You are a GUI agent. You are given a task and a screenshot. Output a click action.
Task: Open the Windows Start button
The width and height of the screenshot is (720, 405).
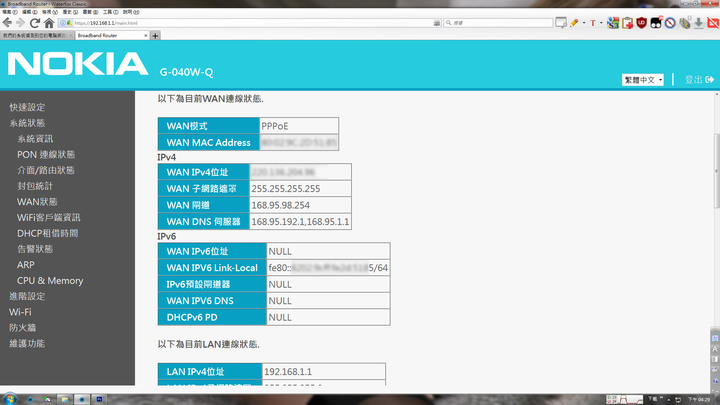tap(9, 399)
